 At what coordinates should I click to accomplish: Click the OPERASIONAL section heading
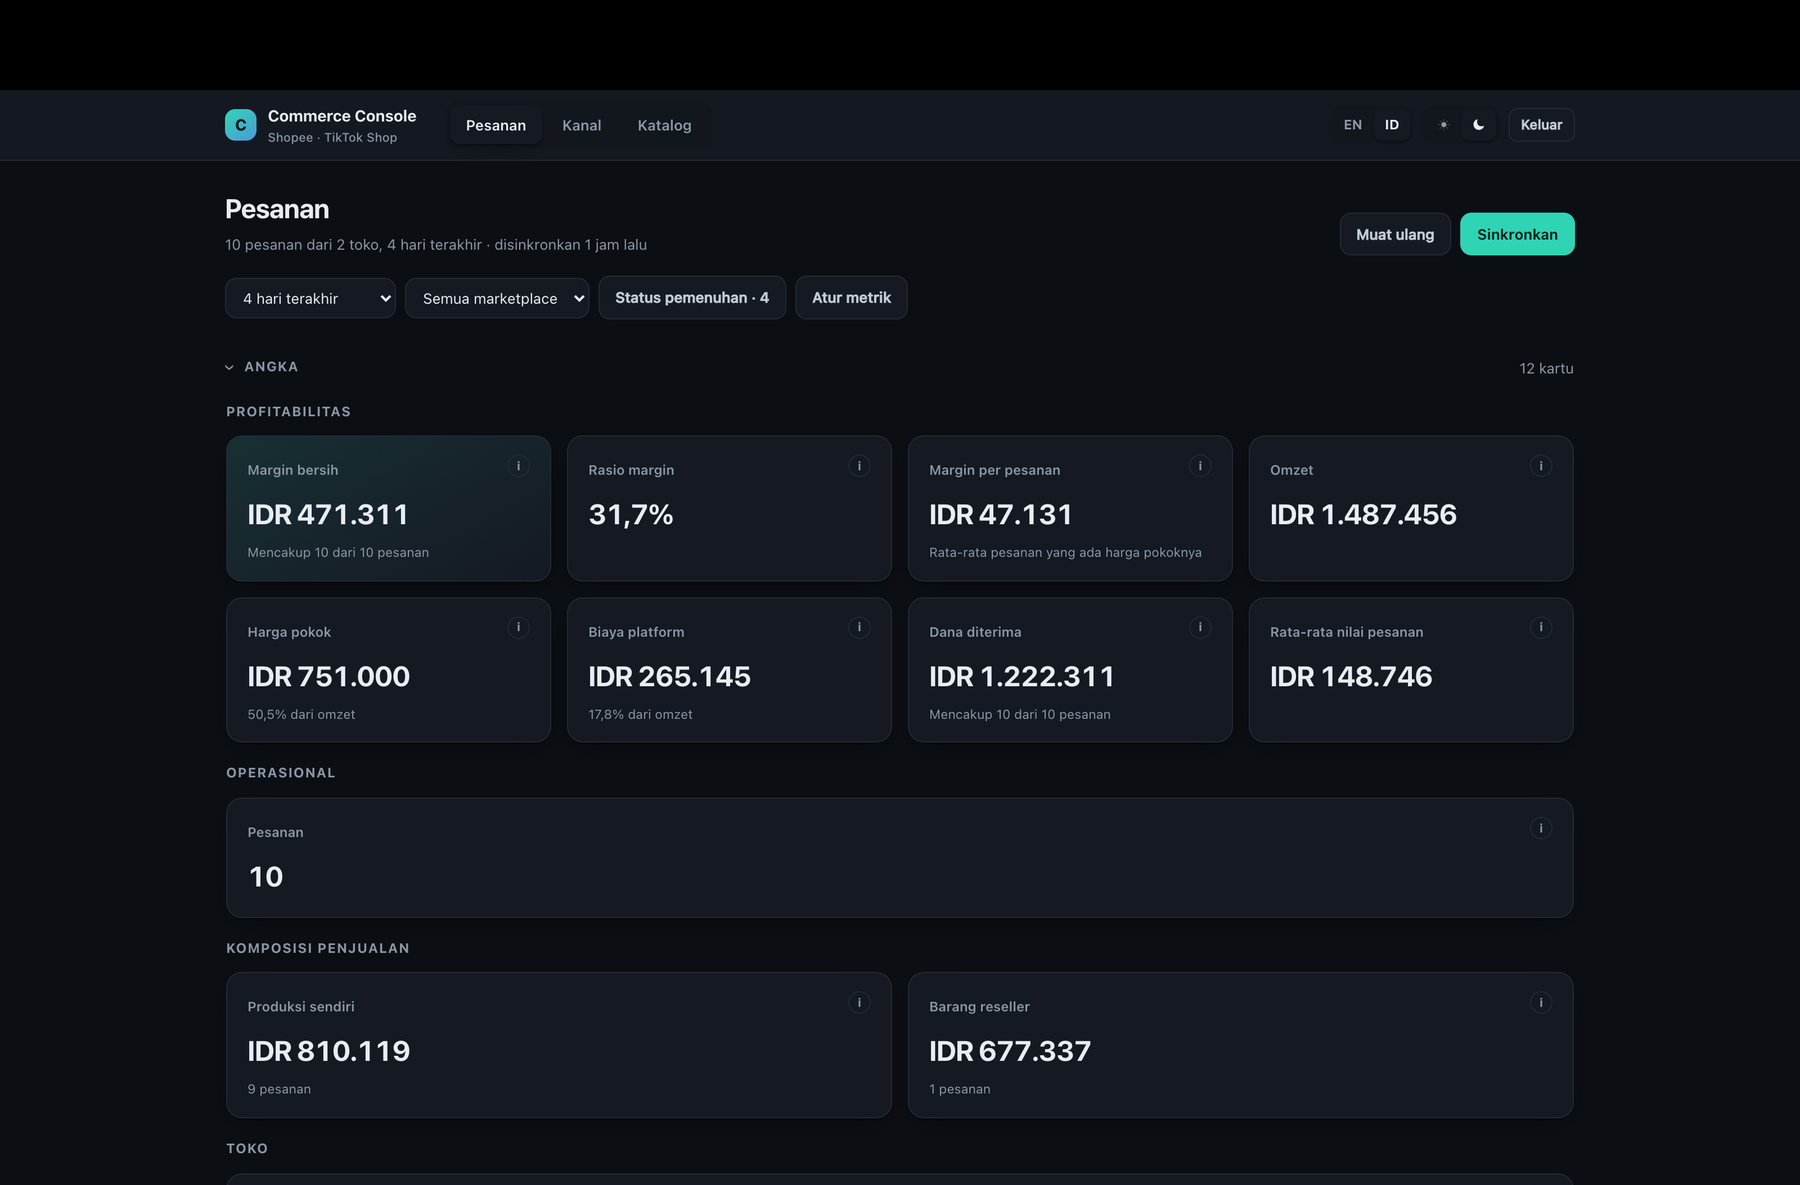pyautogui.click(x=281, y=773)
